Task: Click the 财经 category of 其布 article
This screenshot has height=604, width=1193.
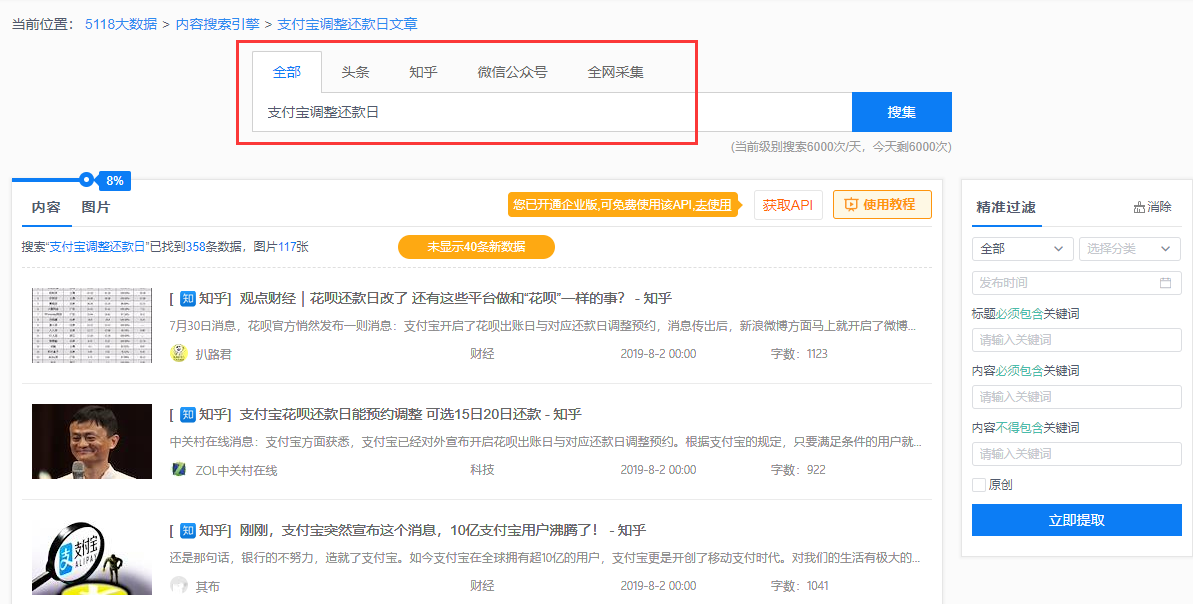Action: click(x=482, y=586)
